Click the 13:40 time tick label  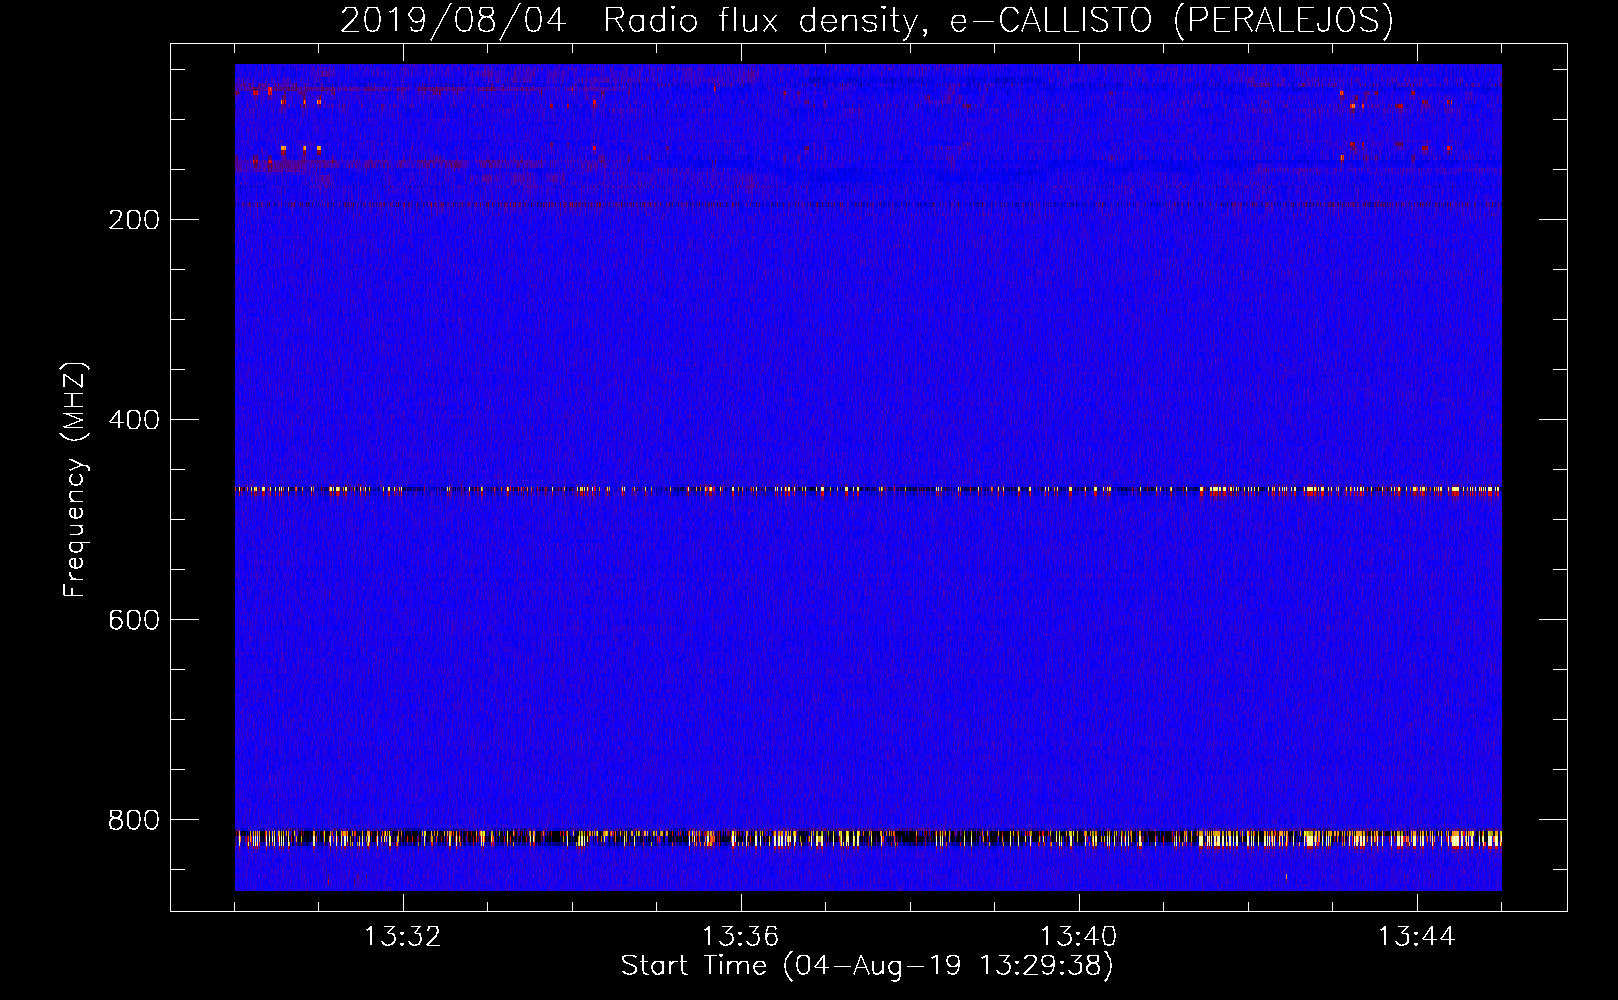(1078, 937)
